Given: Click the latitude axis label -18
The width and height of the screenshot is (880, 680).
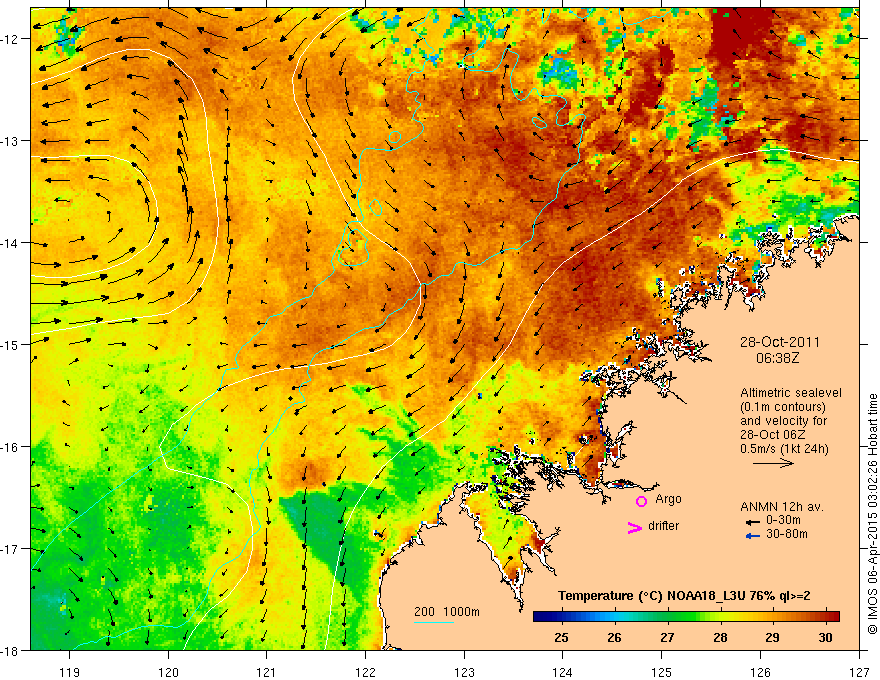Looking at the screenshot, I should tap(11, 650).
